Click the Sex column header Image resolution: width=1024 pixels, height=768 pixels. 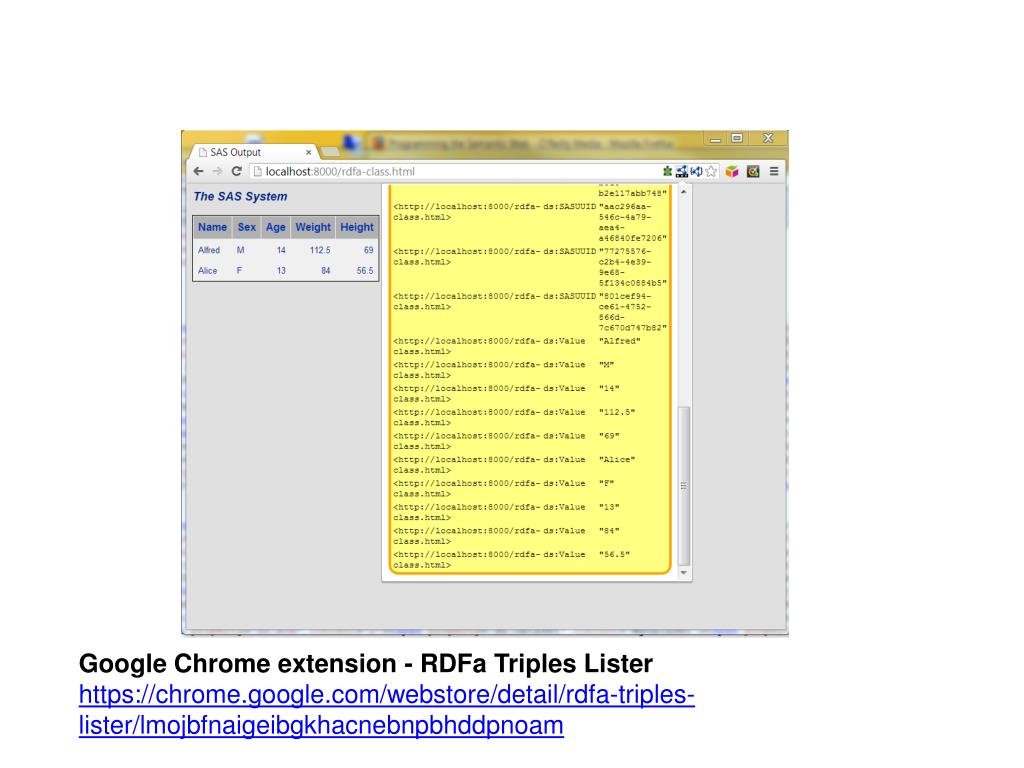pos(246,227)
